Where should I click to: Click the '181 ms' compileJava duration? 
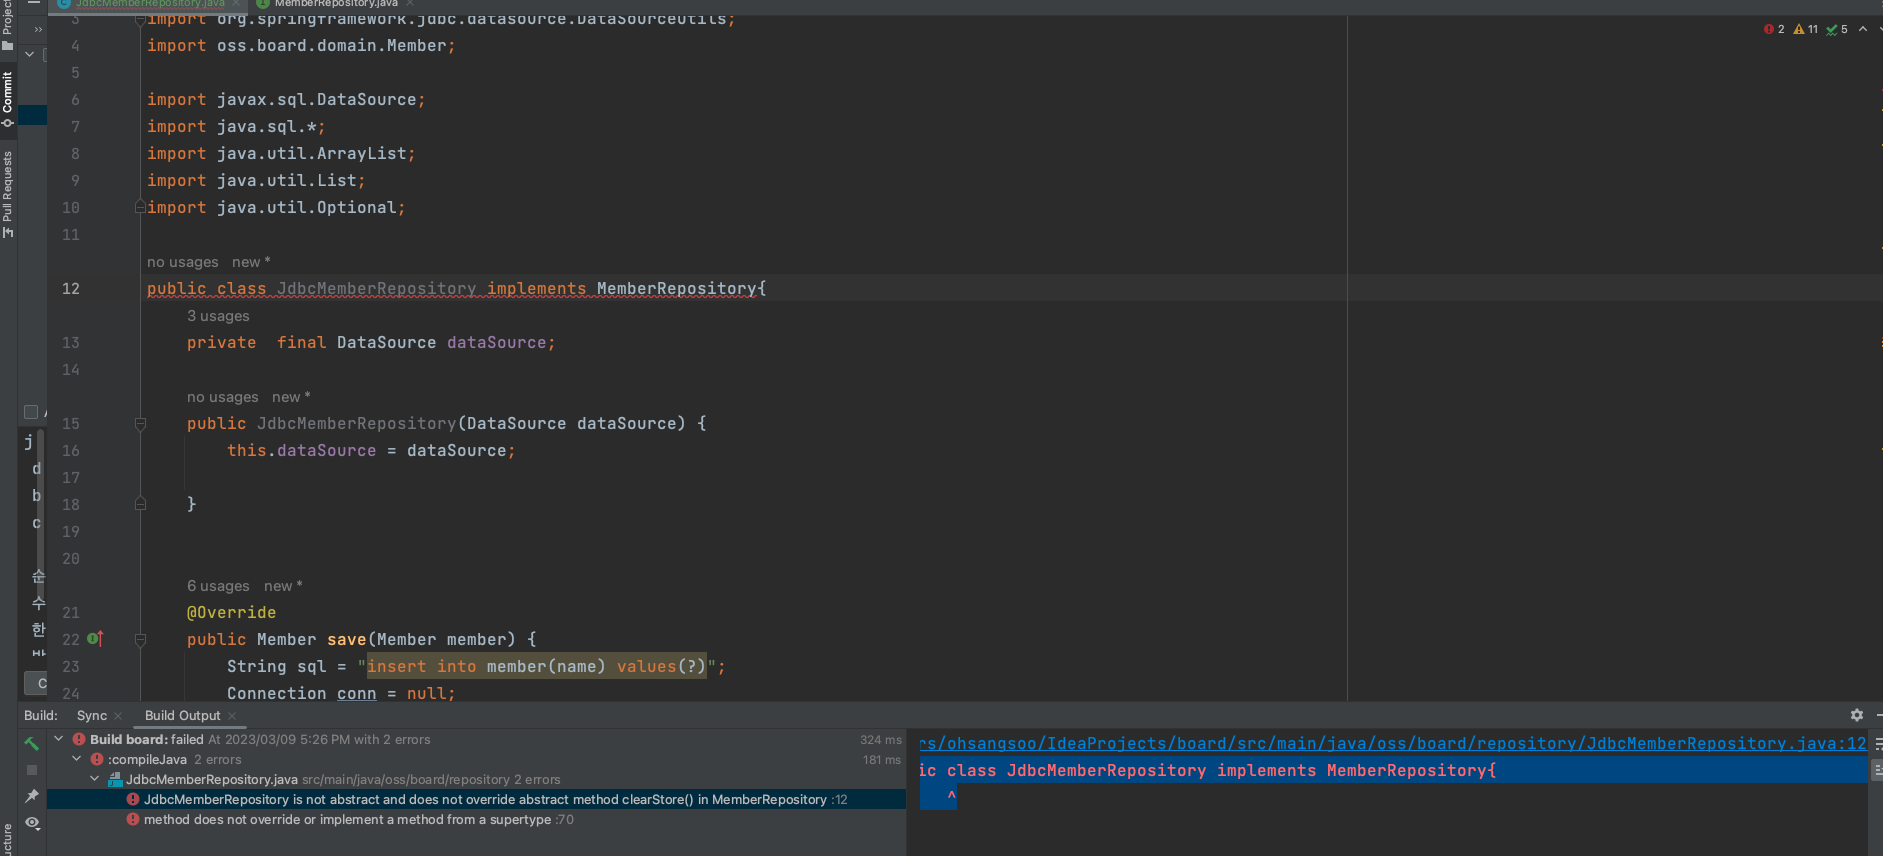tap(881, 760)
